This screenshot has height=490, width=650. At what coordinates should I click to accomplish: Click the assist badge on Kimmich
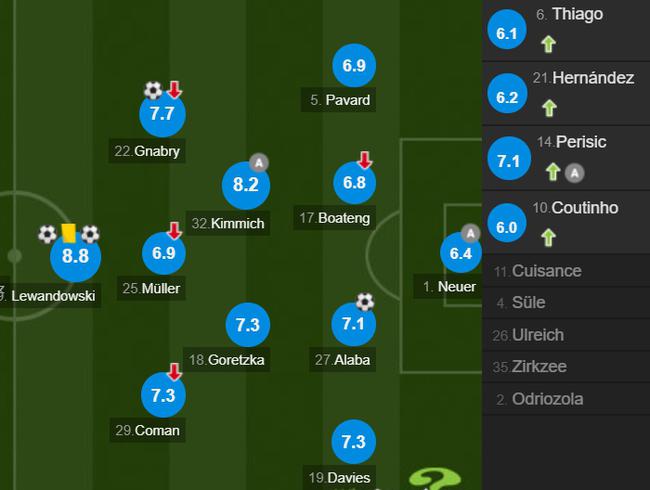pyautogui.click(x=259, y=163)
